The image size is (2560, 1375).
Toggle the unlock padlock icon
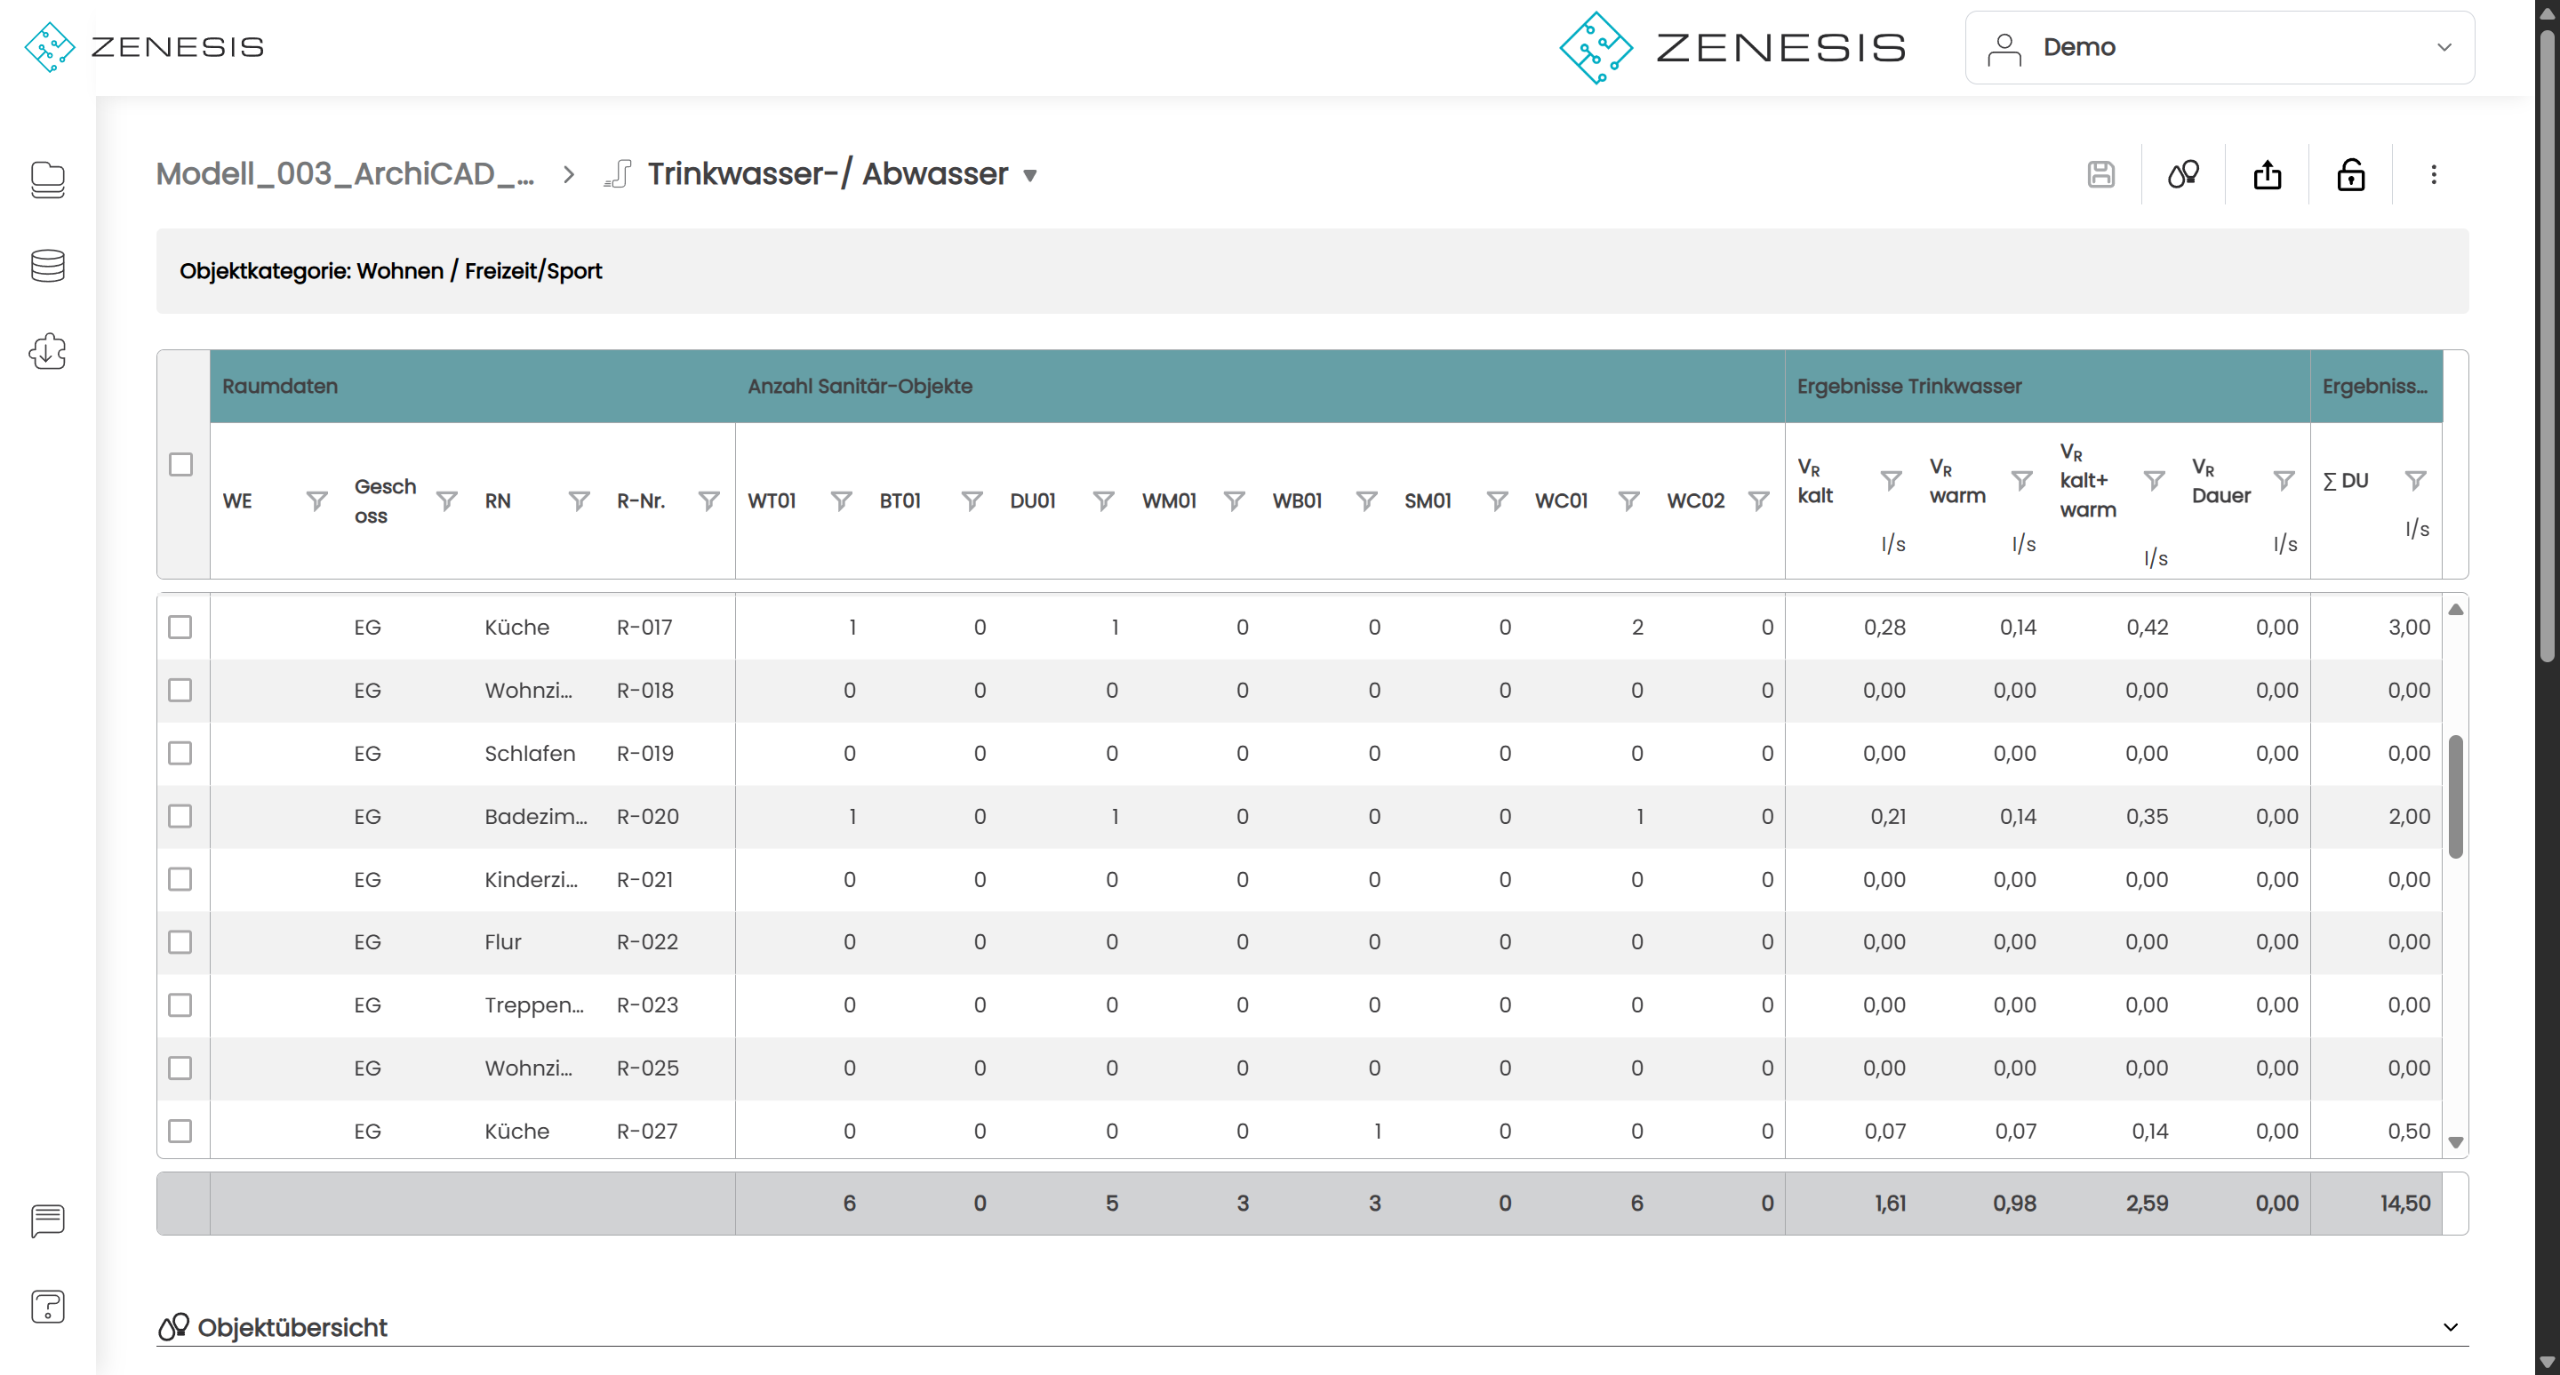2350,174
